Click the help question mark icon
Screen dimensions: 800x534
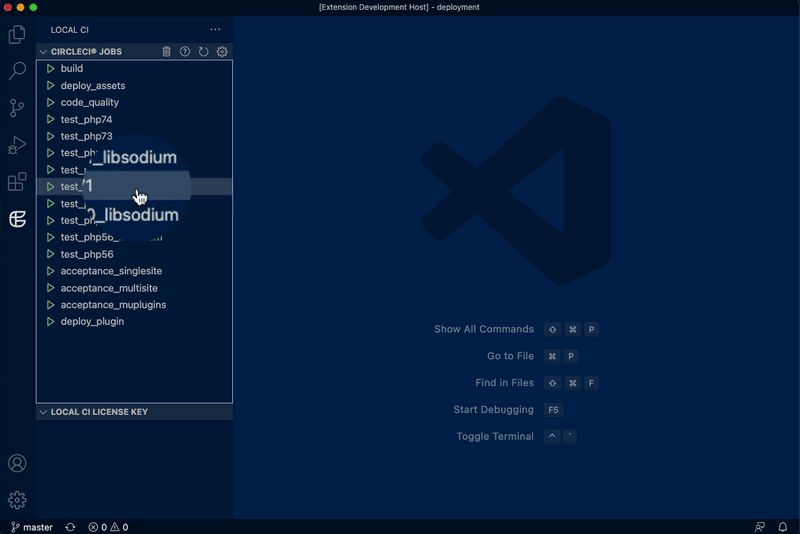click(185, 52)
